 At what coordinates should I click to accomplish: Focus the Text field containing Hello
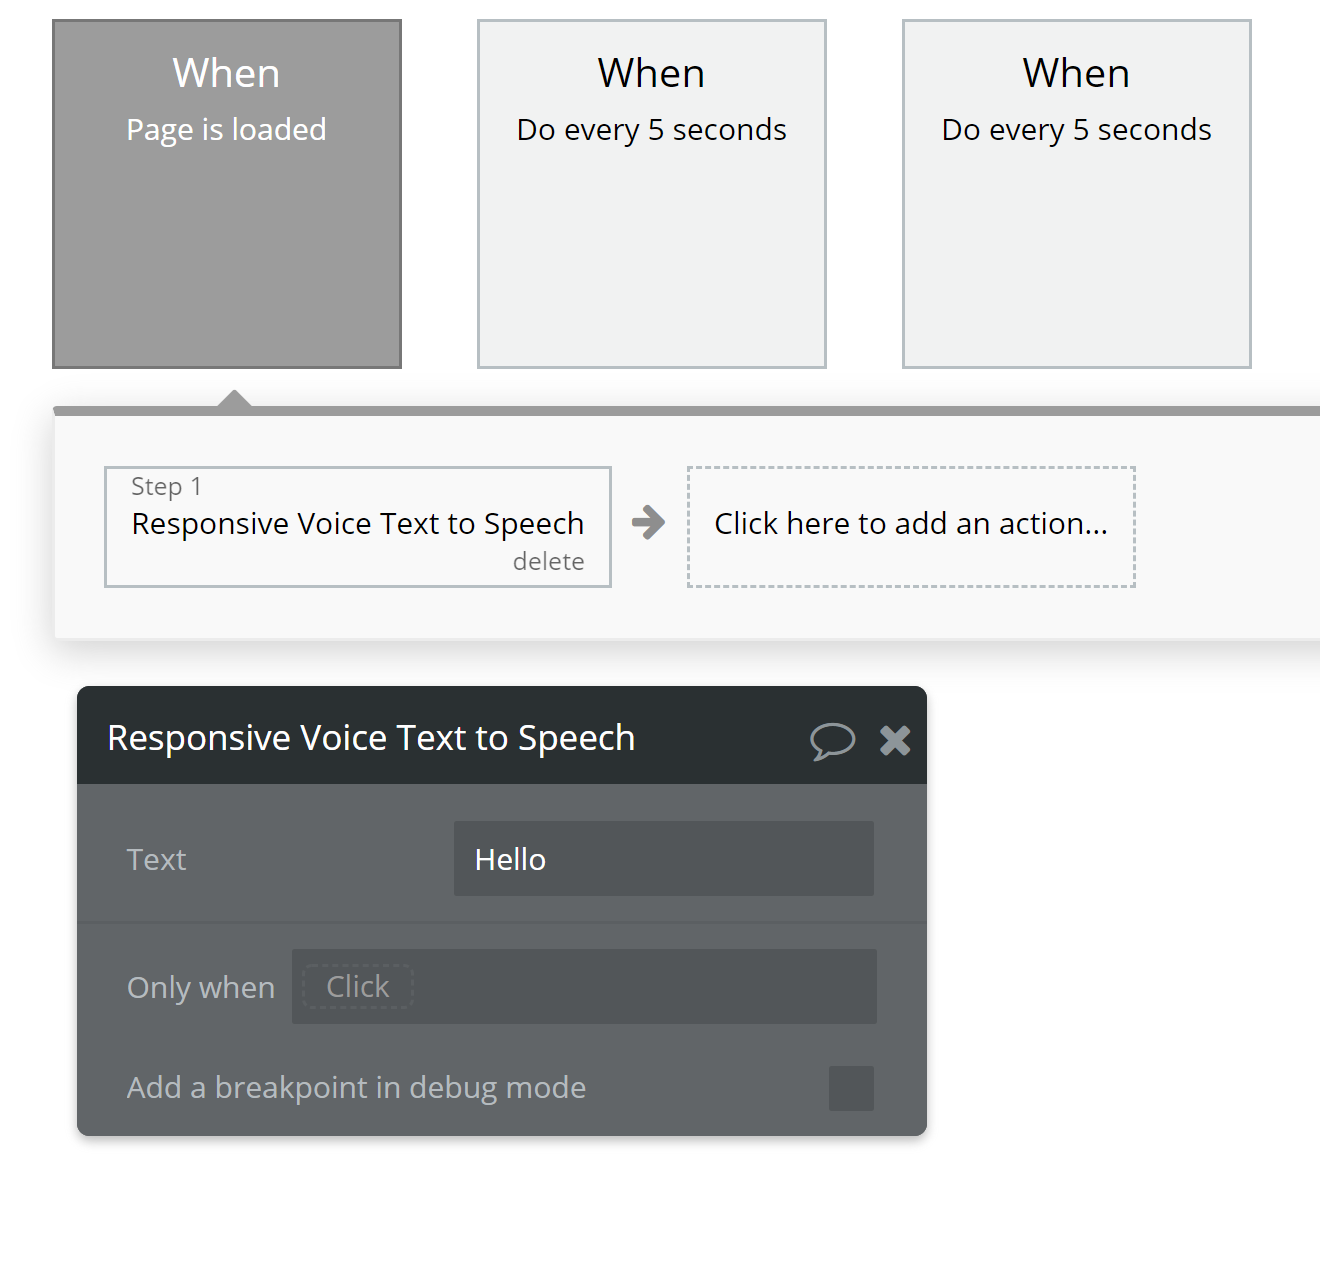[664, 859]
